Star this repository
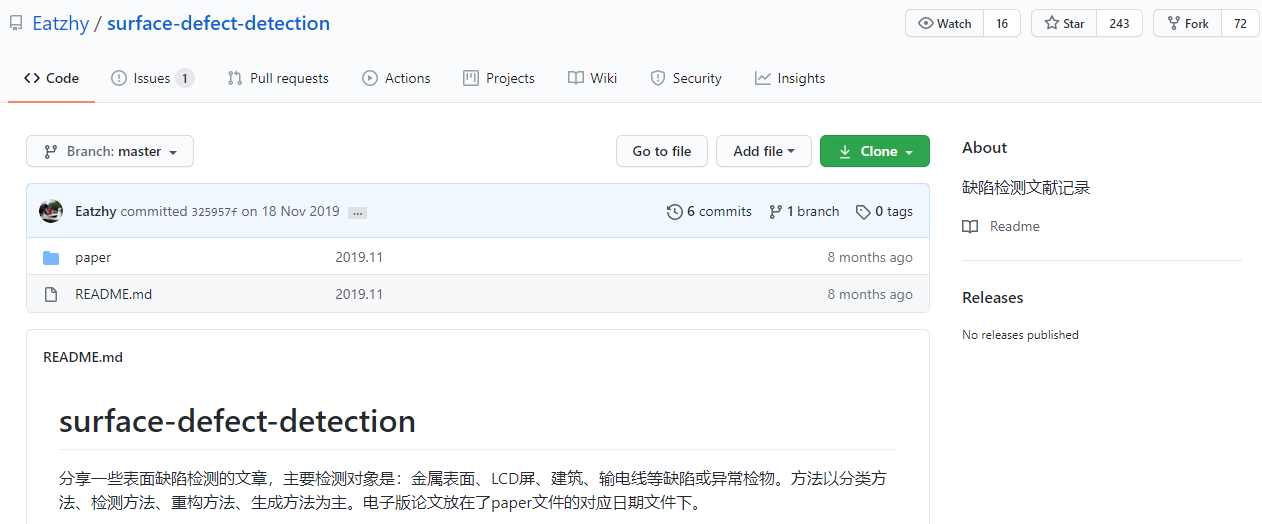This screenshot has height=524, width=1262. click(1064, 24)
